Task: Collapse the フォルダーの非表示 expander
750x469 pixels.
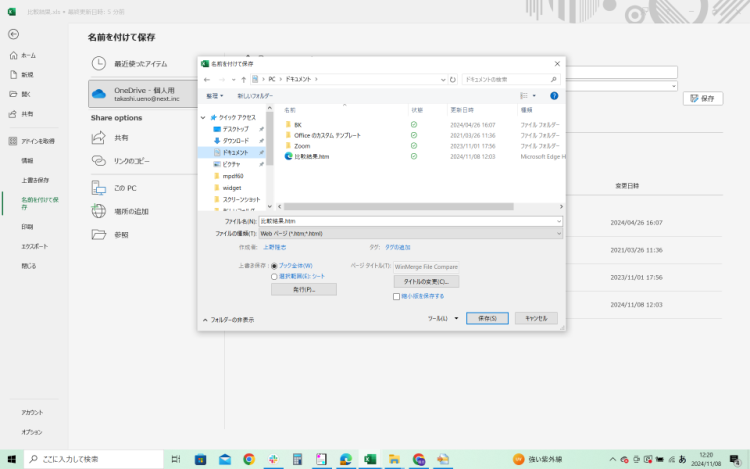Action: [x=205, y=320]
